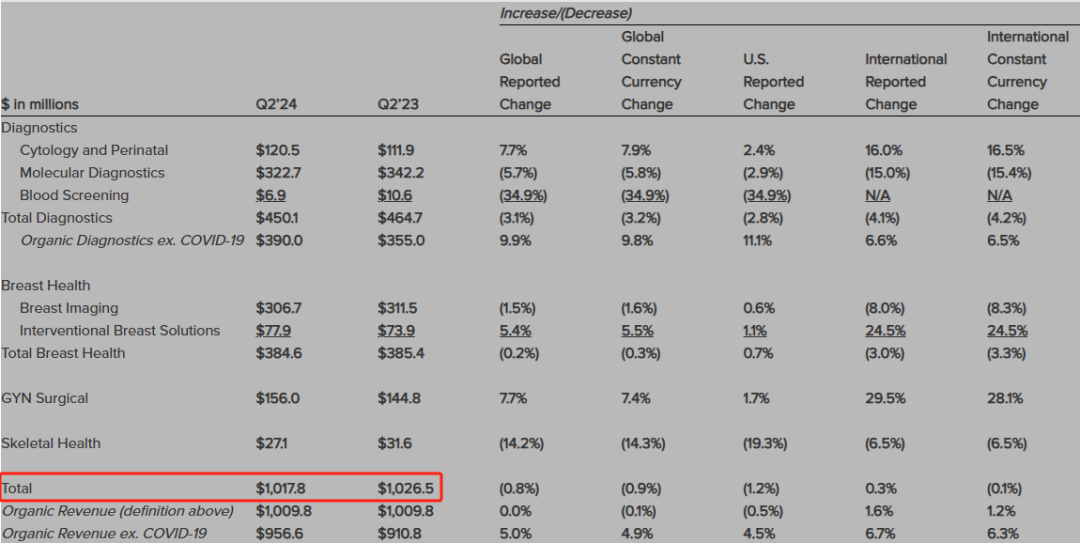1080x543 pixels.
Task: Select the Increase/(Decrease) heading
Action: [565, 13]
